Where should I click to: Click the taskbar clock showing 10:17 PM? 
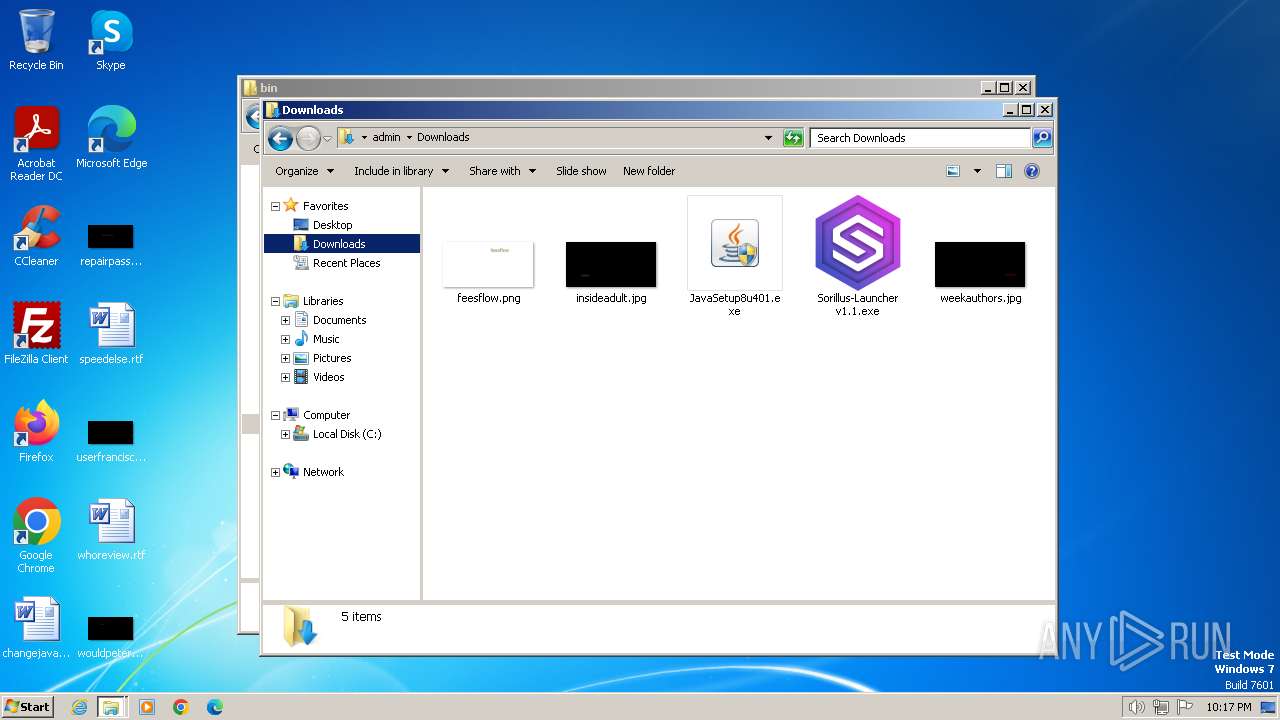[1228, 707]
